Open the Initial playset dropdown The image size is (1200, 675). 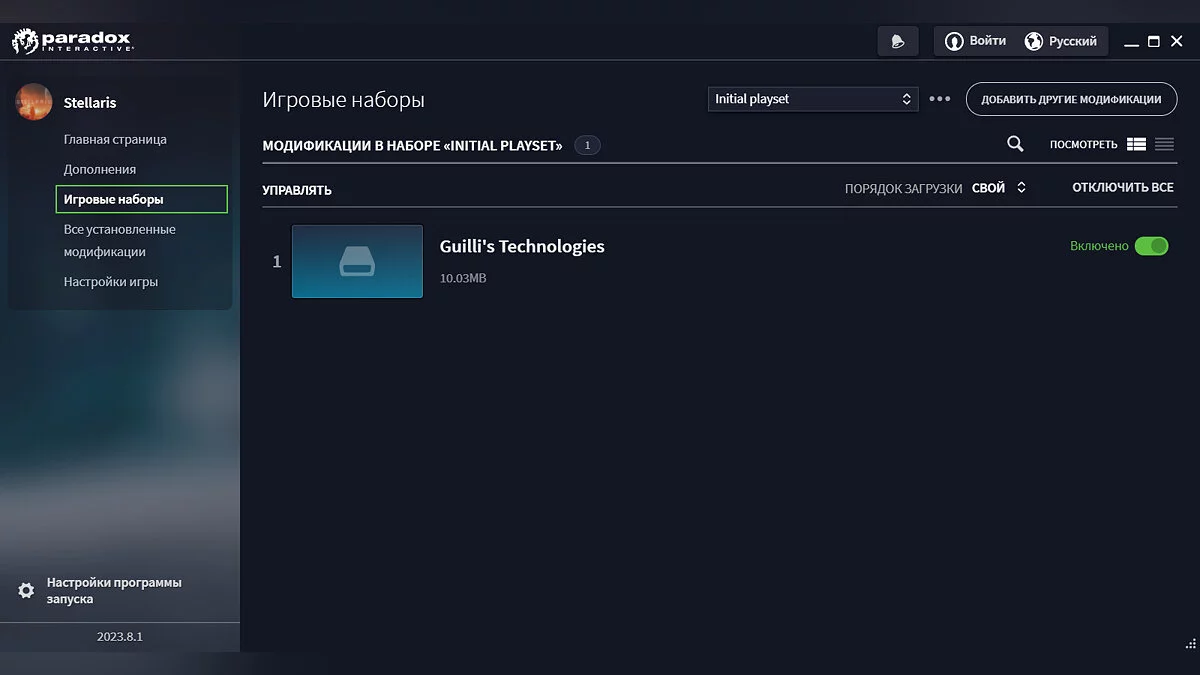(813, 99)
